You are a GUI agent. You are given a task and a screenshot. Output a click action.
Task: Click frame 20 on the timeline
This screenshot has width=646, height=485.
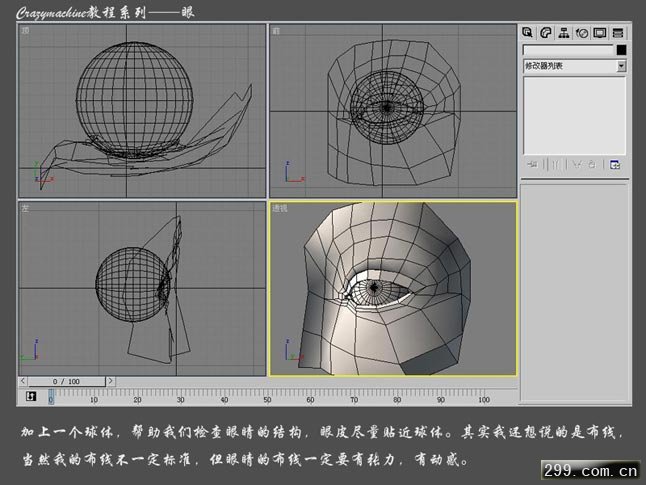point(137,399)
